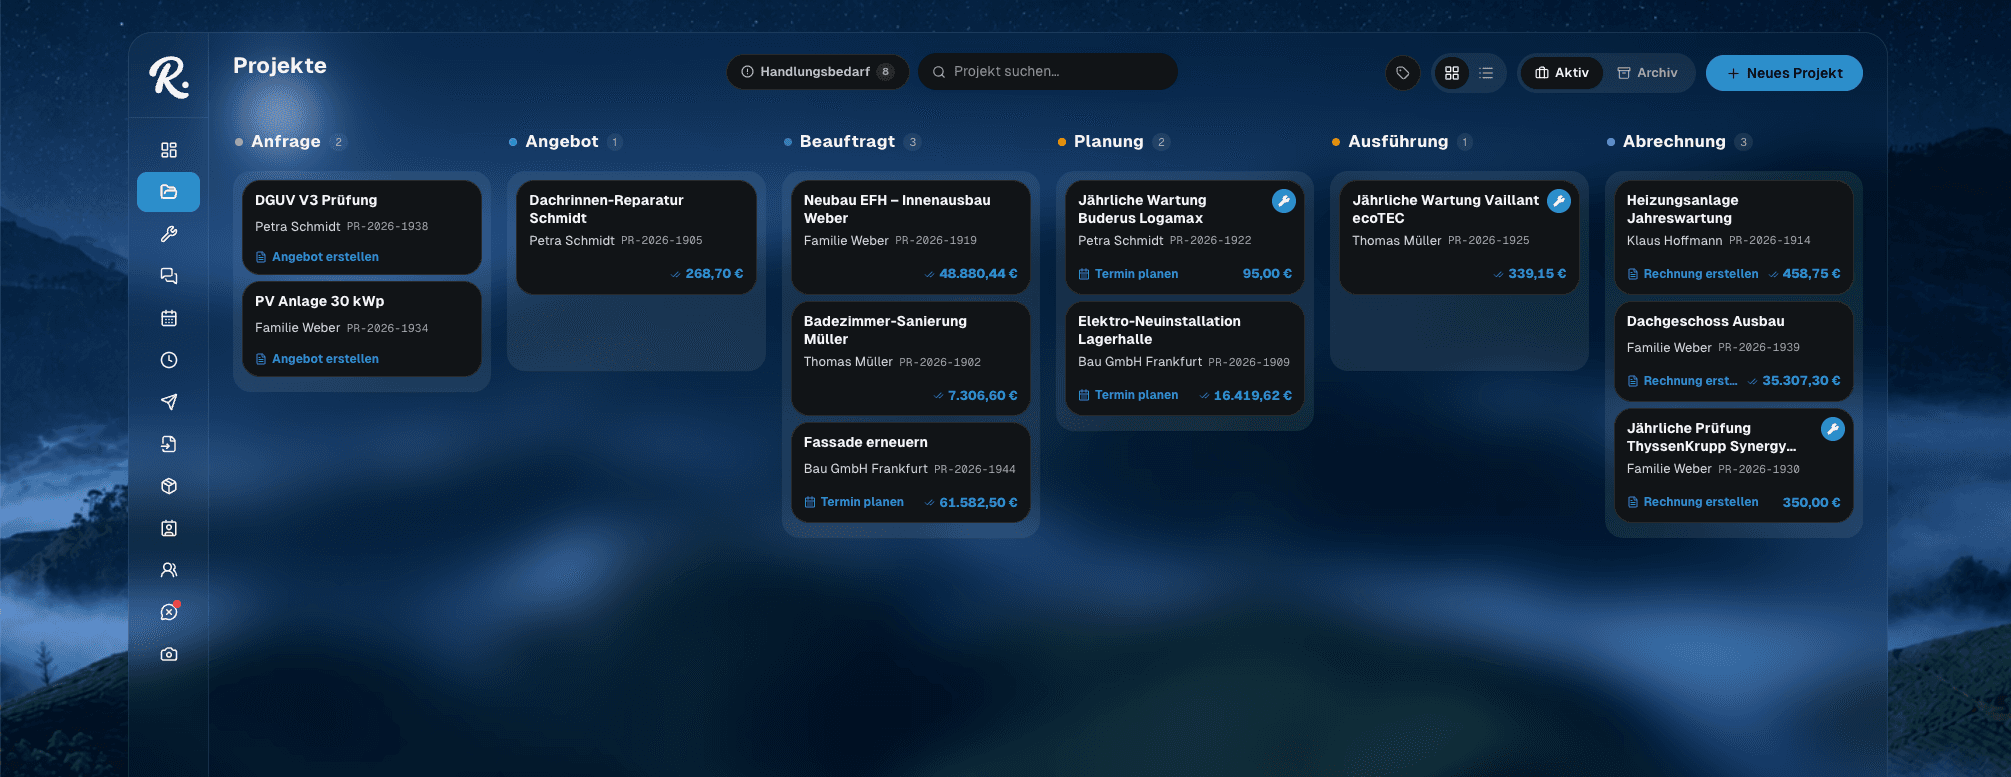The height and width of the screenshot is (777, 2011).
Task: Click Termin planen on Fassade erneuern card
Action: (x=854, y=502)
